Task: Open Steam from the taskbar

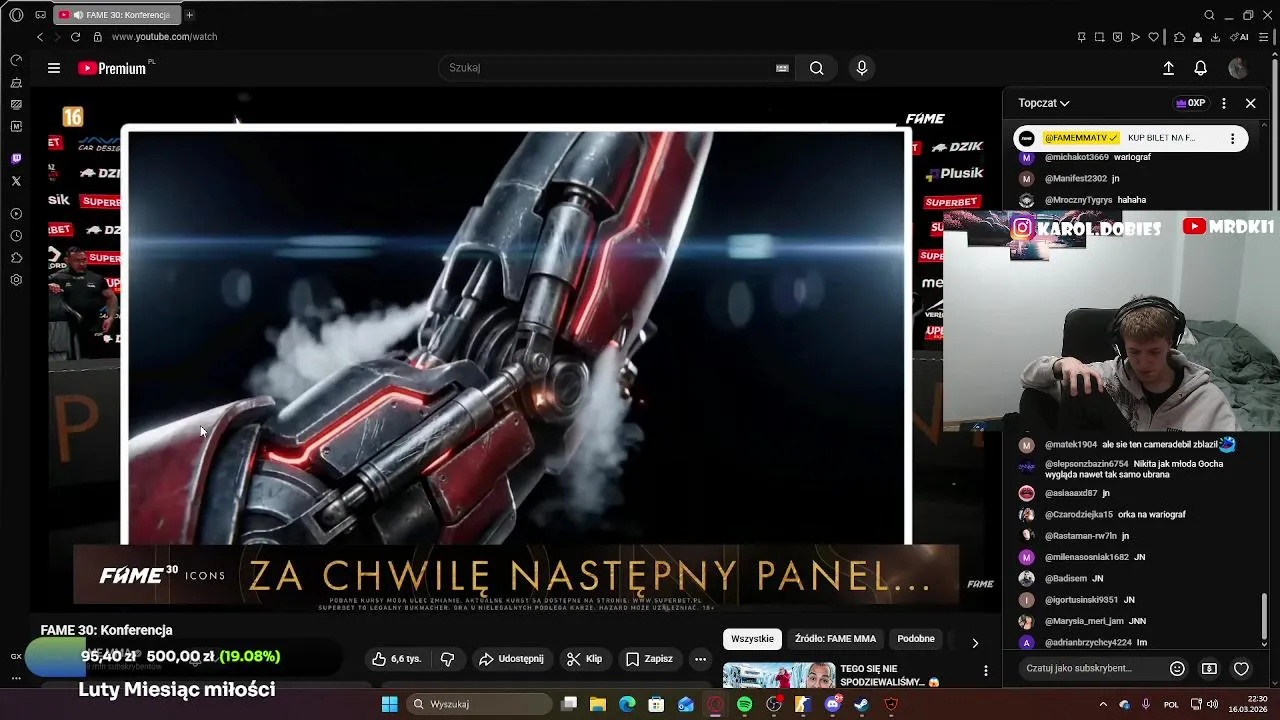Action: 861,704
